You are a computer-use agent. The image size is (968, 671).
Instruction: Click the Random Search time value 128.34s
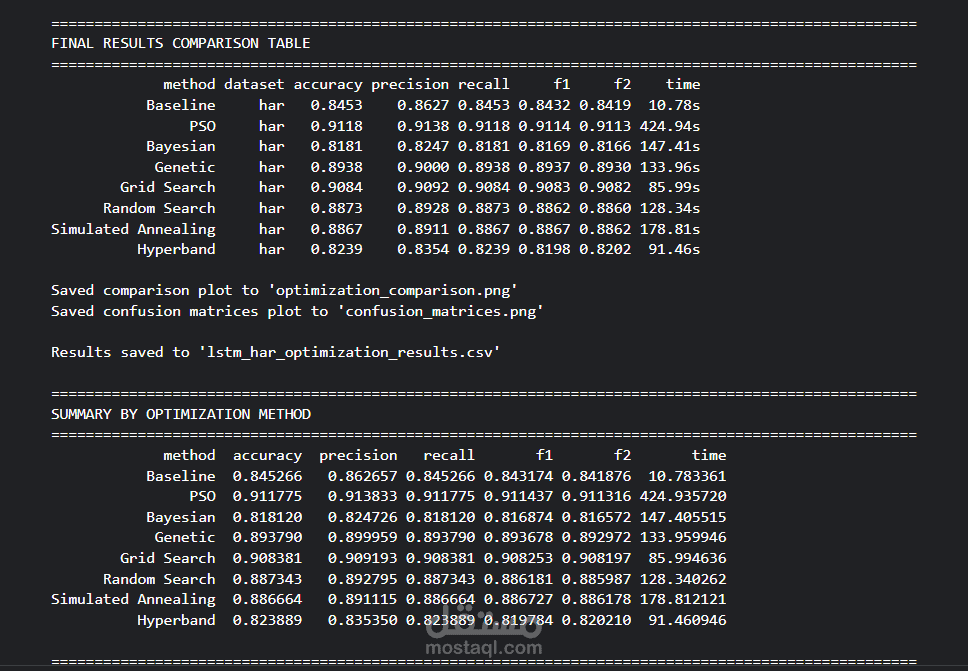[x=673, y=208]
